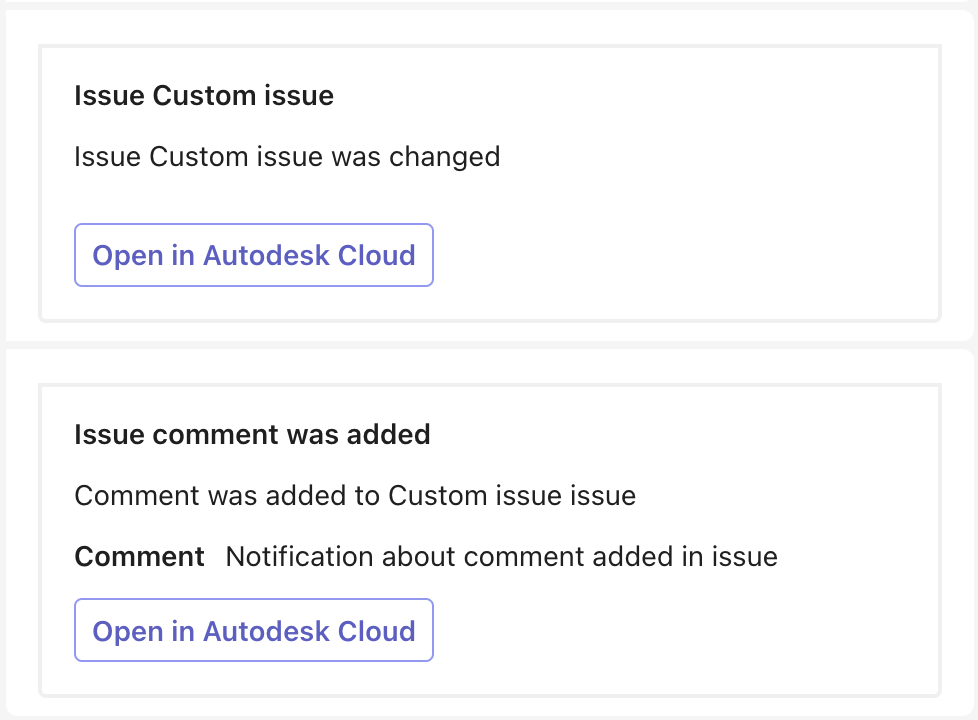Open the changed Custom issue in Autodesk Cloud

click(253, 255)
